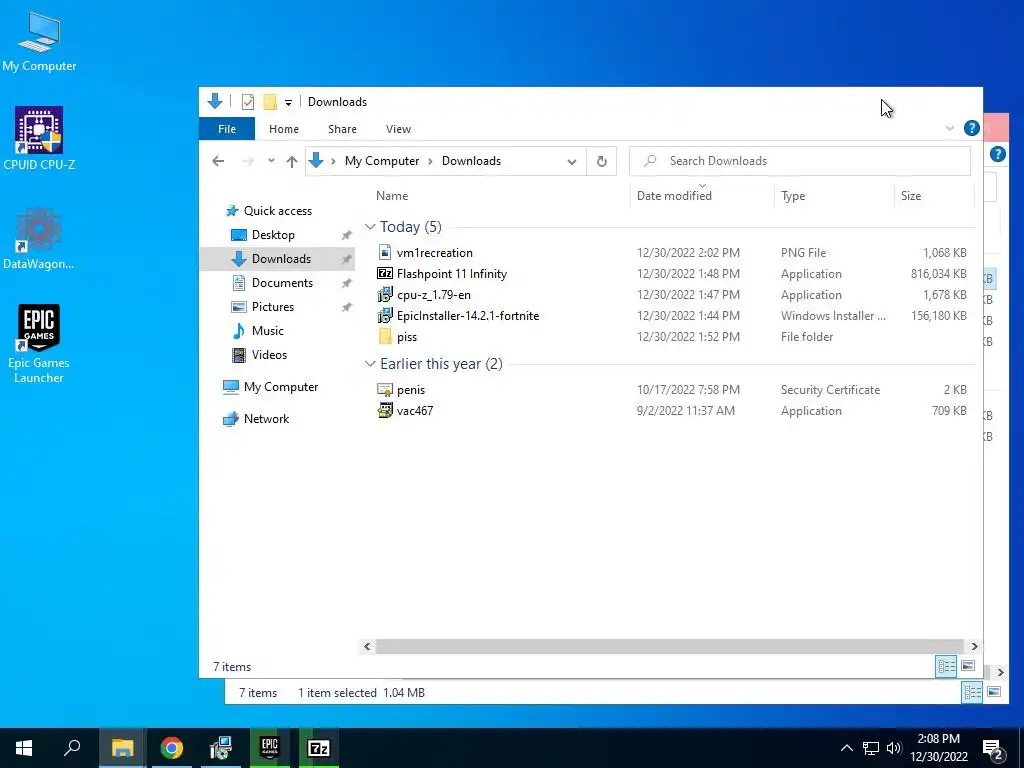Switch to Details view in the background window
The width and height of the screenshot is (1024, 768).
click(972, 692)
